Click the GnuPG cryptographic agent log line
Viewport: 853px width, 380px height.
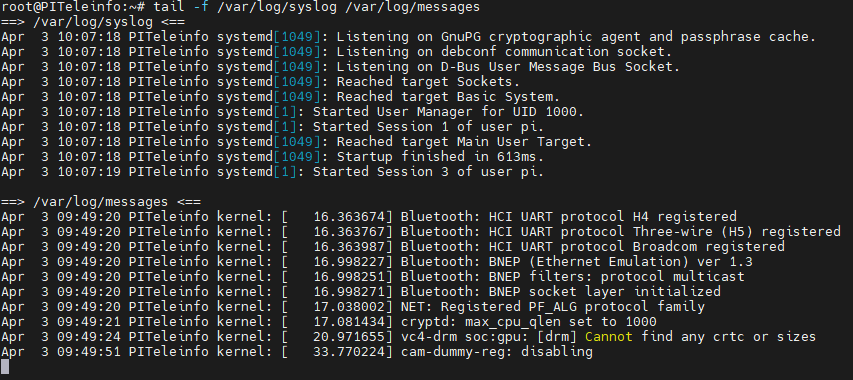[x=409, y=37]
